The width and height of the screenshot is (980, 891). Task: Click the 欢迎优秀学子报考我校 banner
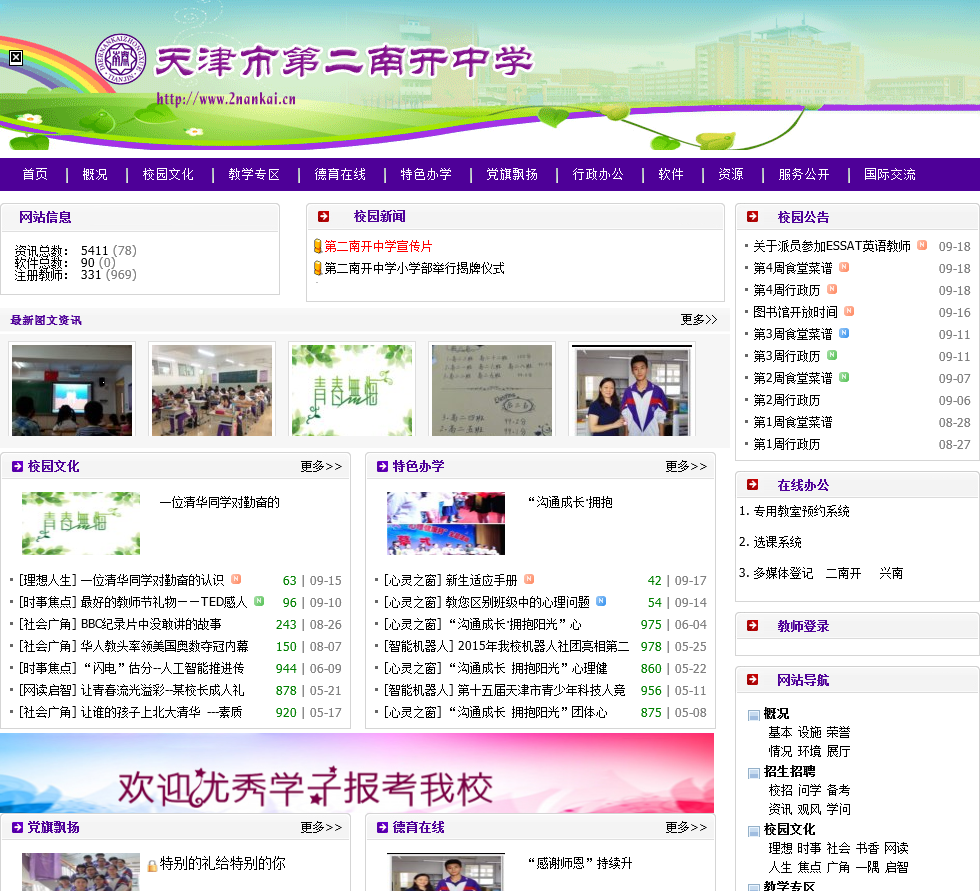click(x=357, y=773)
